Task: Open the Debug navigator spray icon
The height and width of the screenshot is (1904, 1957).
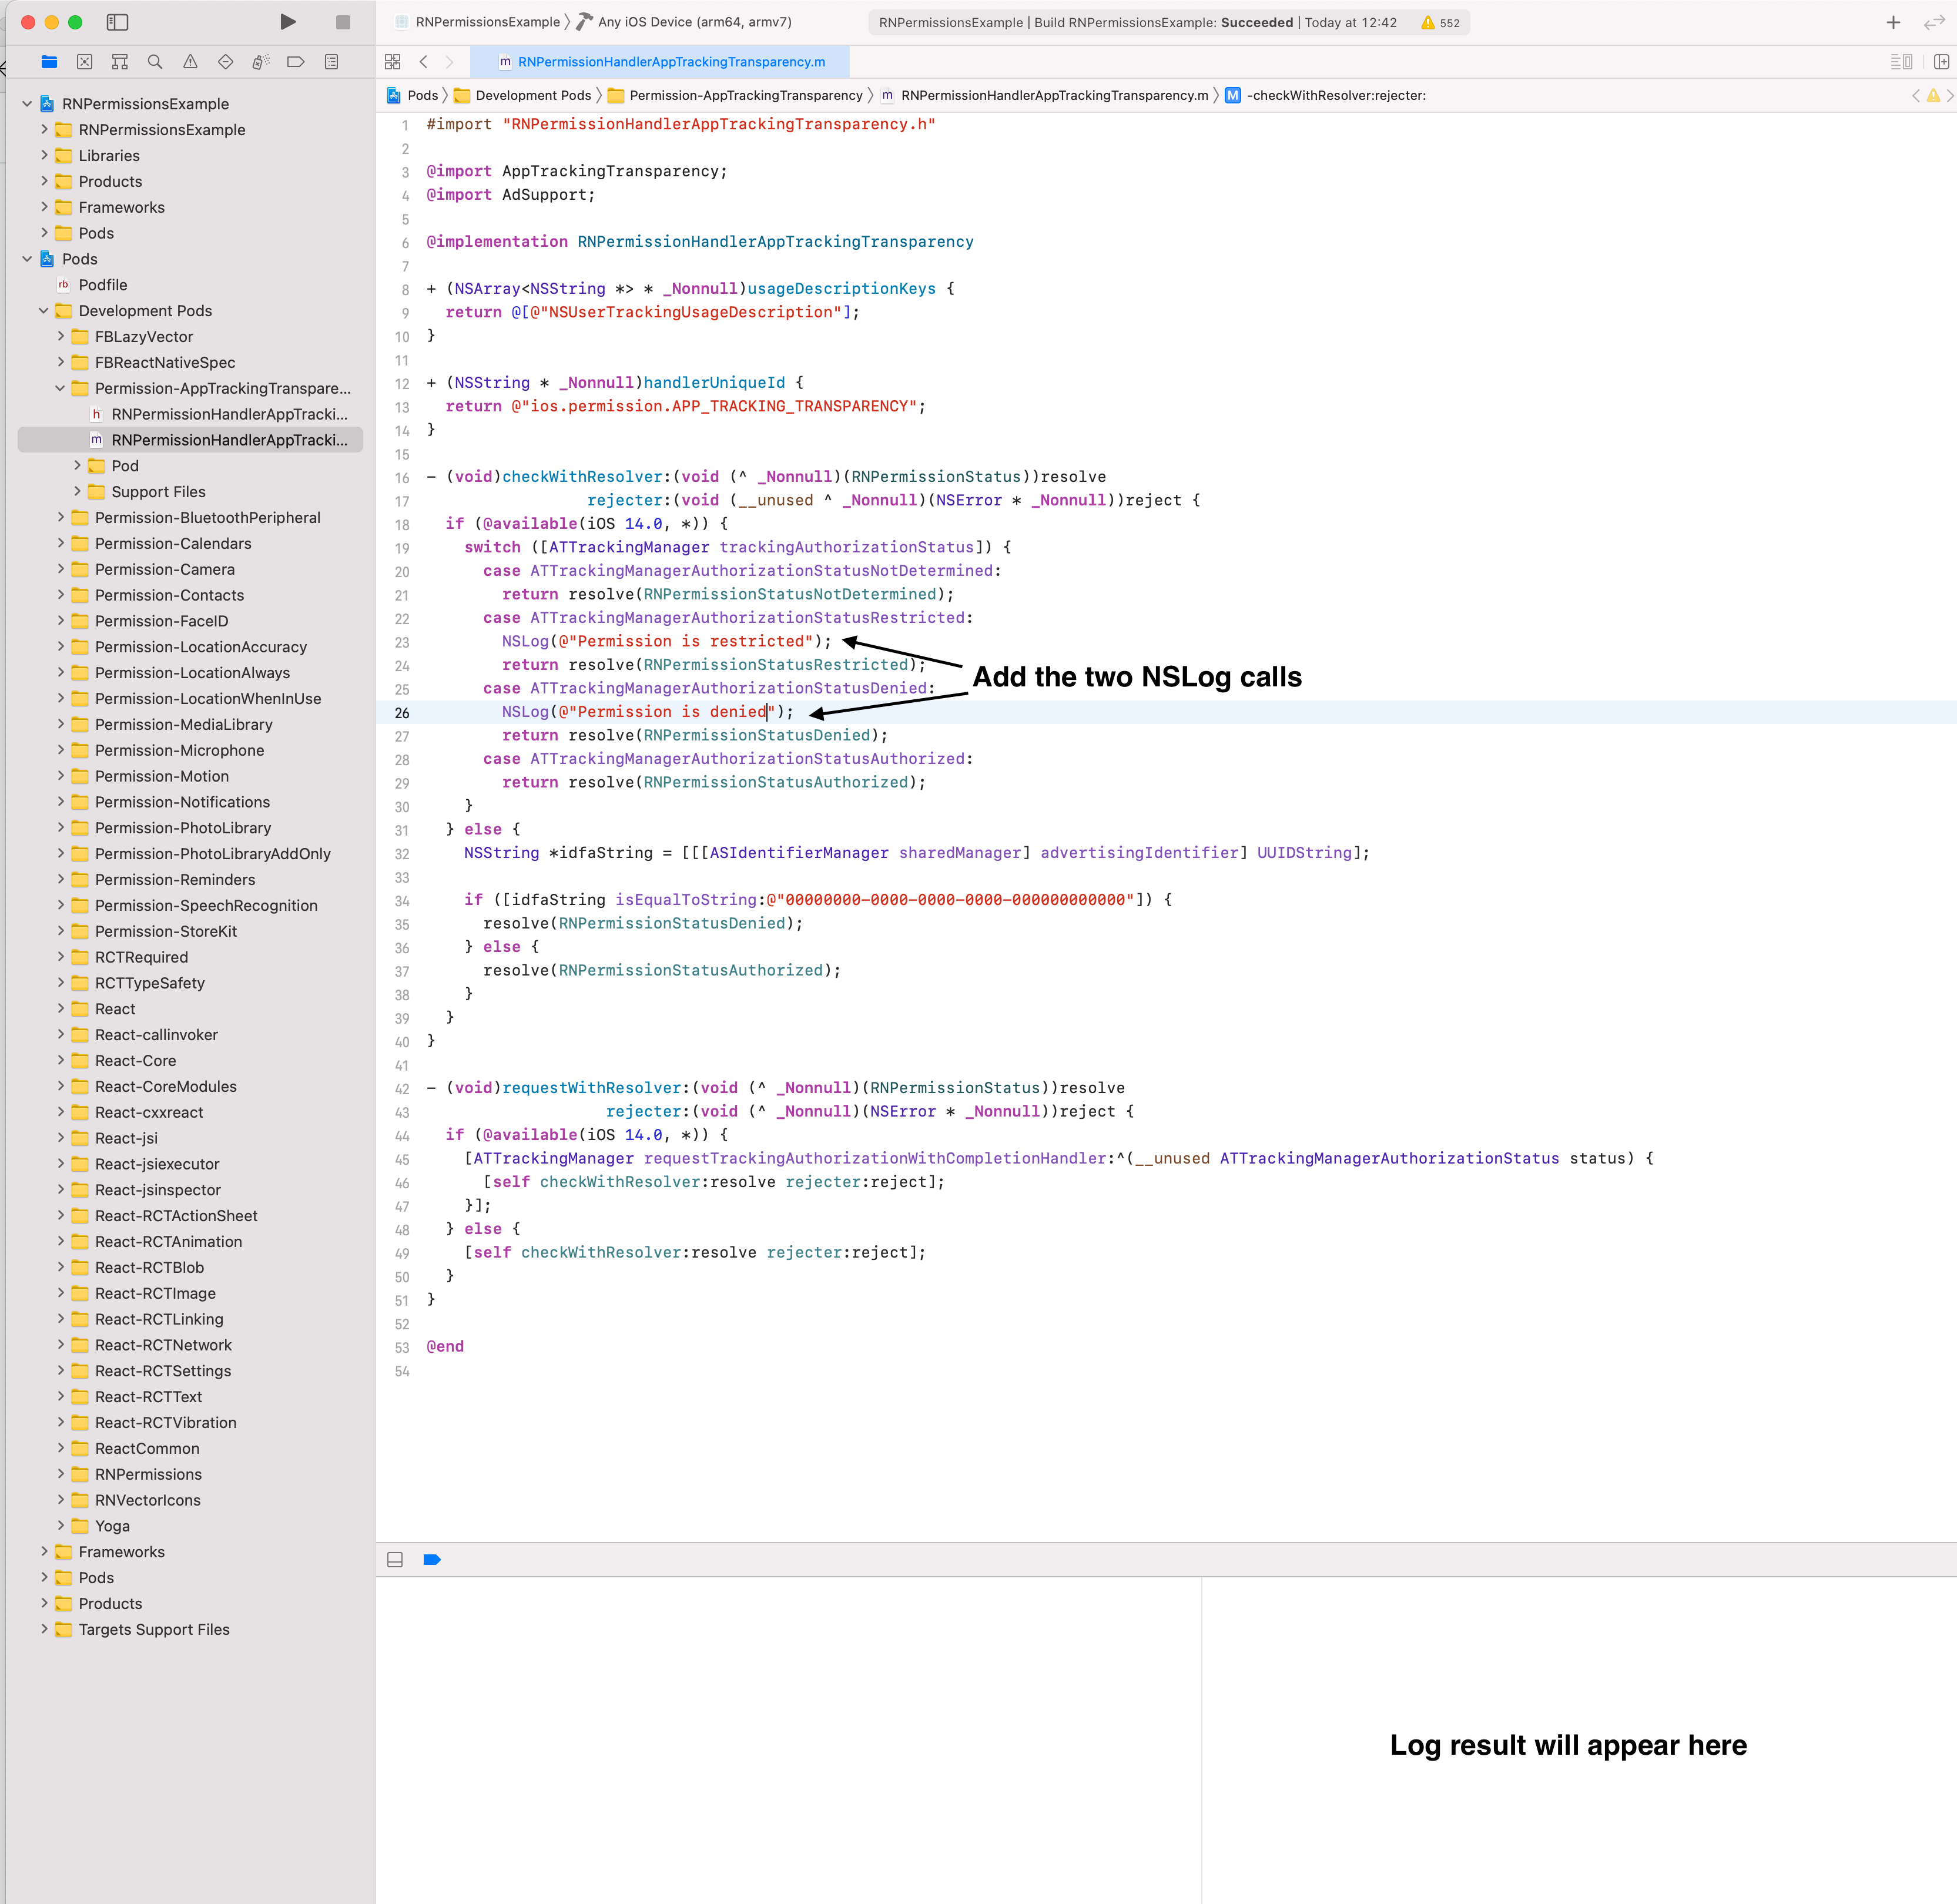Action: pos(260,61)
